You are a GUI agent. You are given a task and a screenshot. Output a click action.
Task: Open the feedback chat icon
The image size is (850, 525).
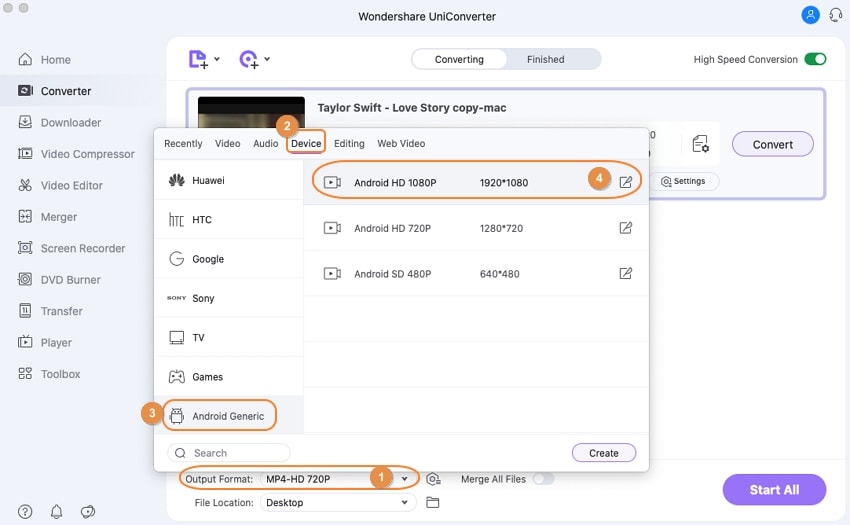(88, 511)
